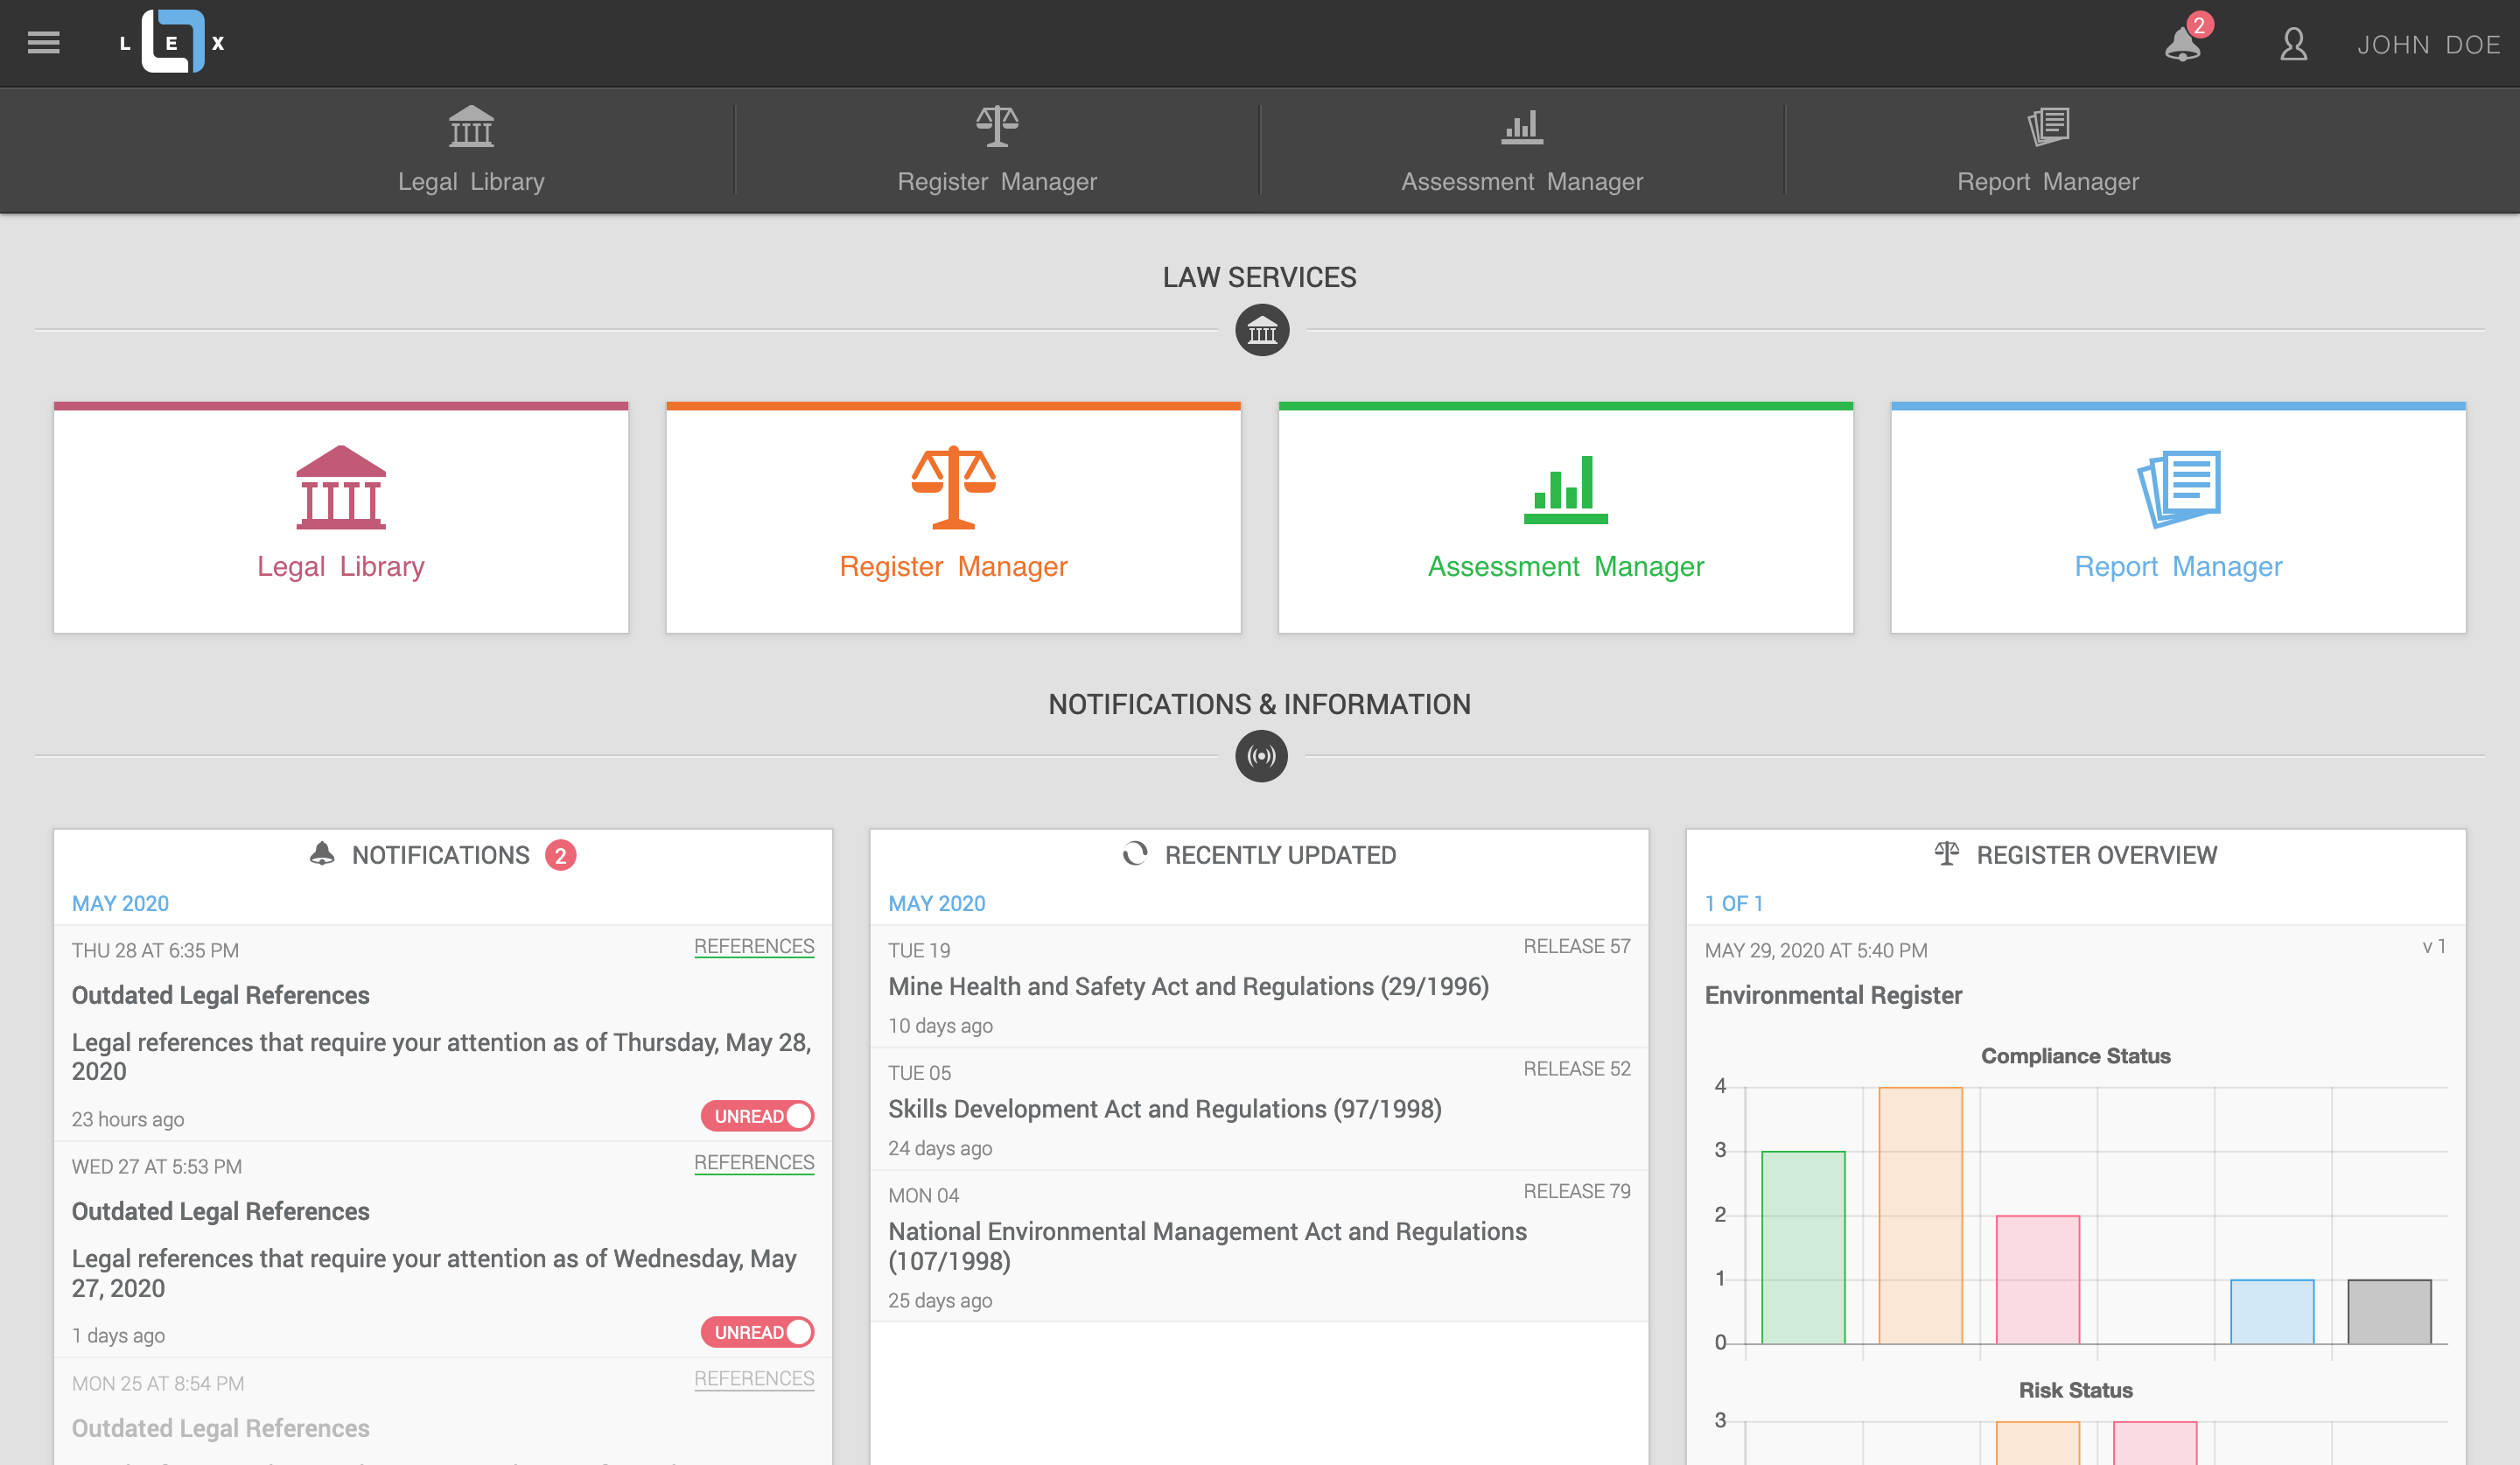Toggle UNREAD on the Thursday May 28 notification
The height and width of the screenshot is (1465, 2520).
pos(757,1116)
